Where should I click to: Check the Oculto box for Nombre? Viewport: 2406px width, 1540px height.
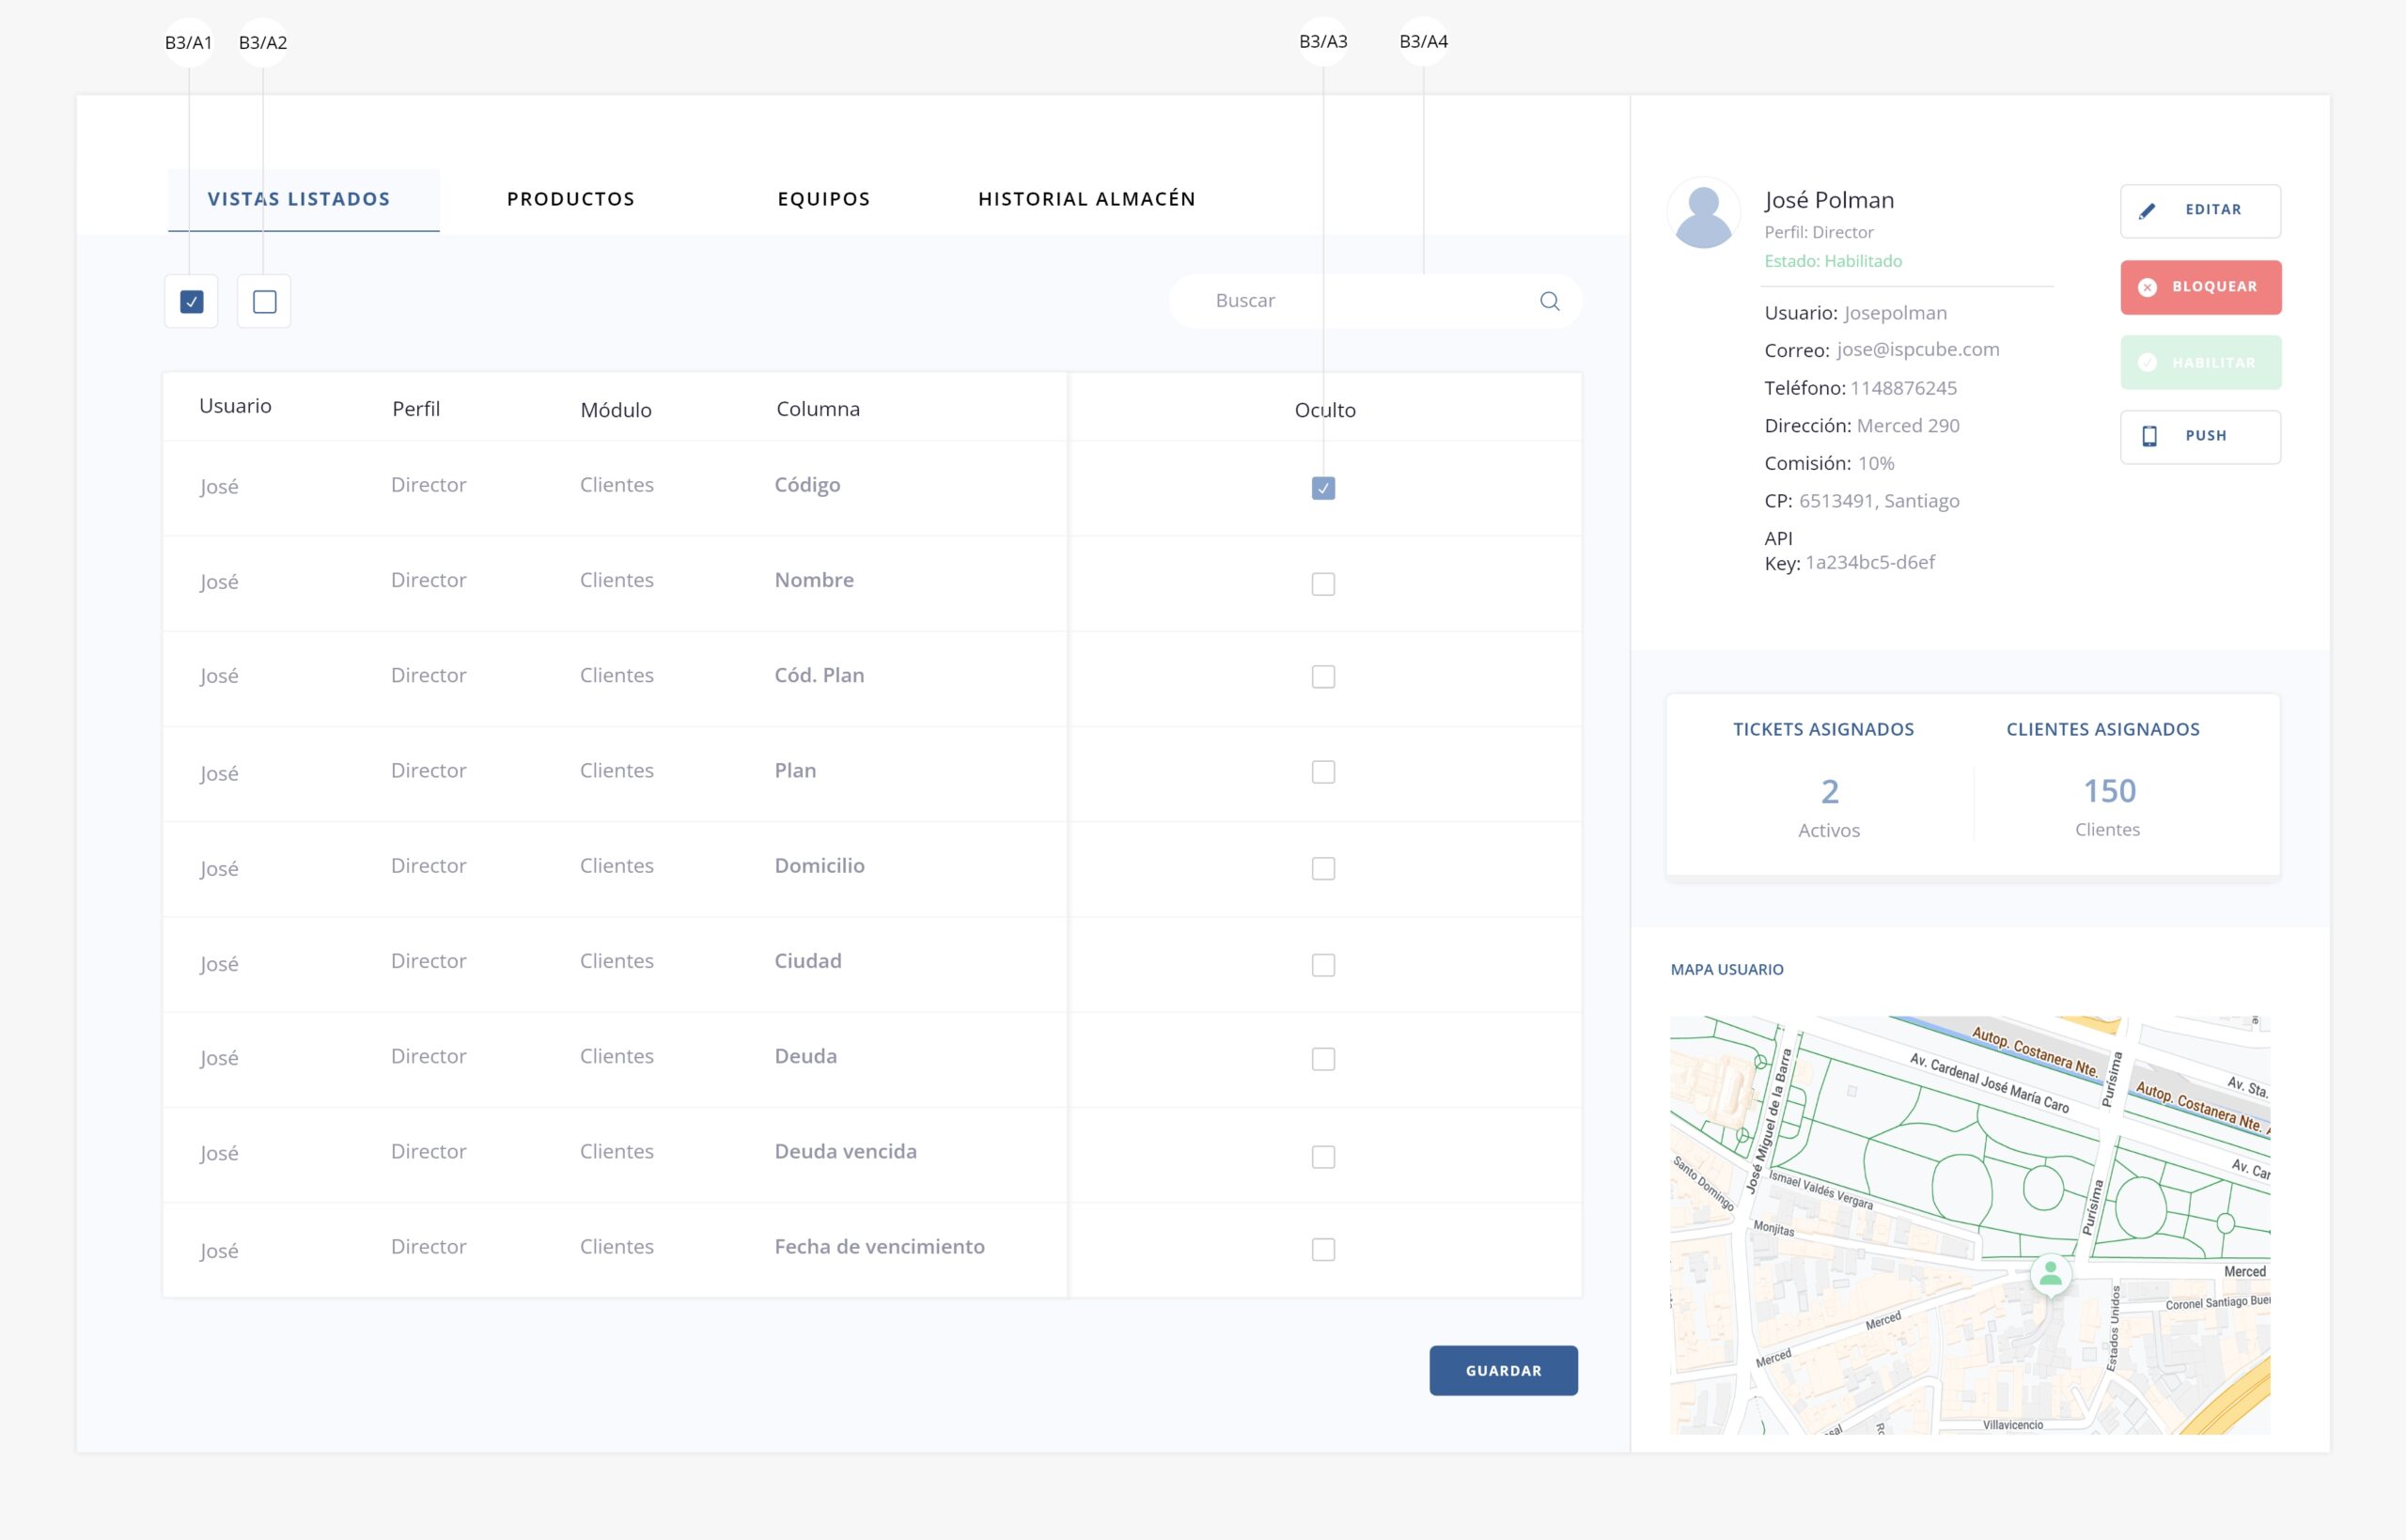[1322, 584]
